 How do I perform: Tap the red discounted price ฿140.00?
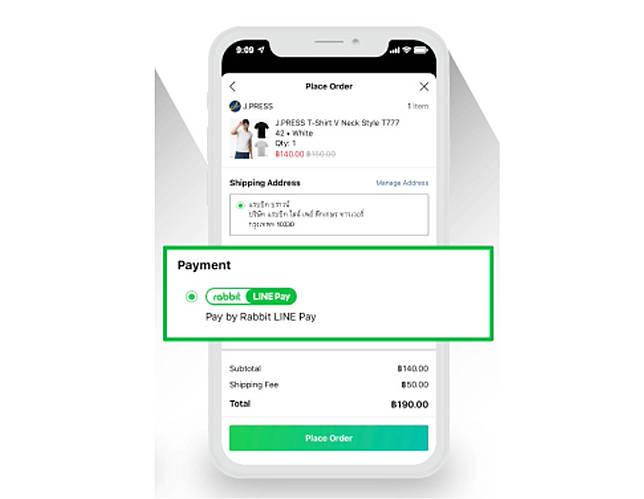point(289,154)
